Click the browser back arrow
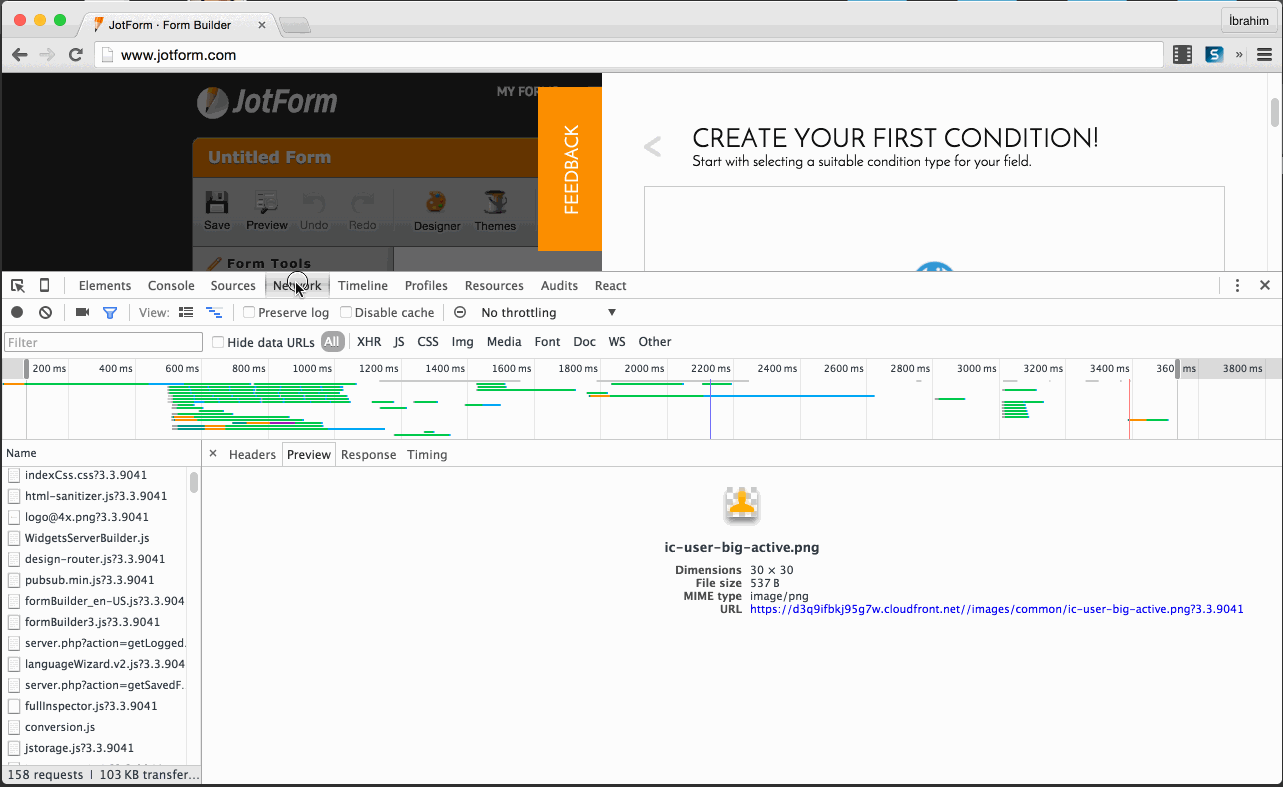Image resolution: width=1283 pixels, height=787 pixels. (20, 55)
